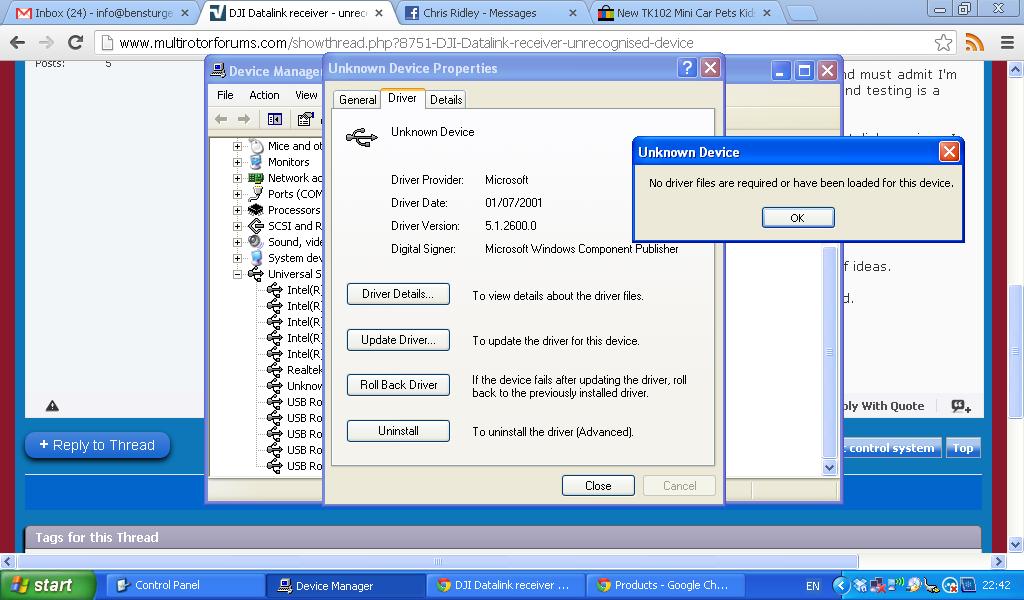Select the Processors chip icon in tree
This screenshot has height=600, width=1024.
[x=256, y=210]
